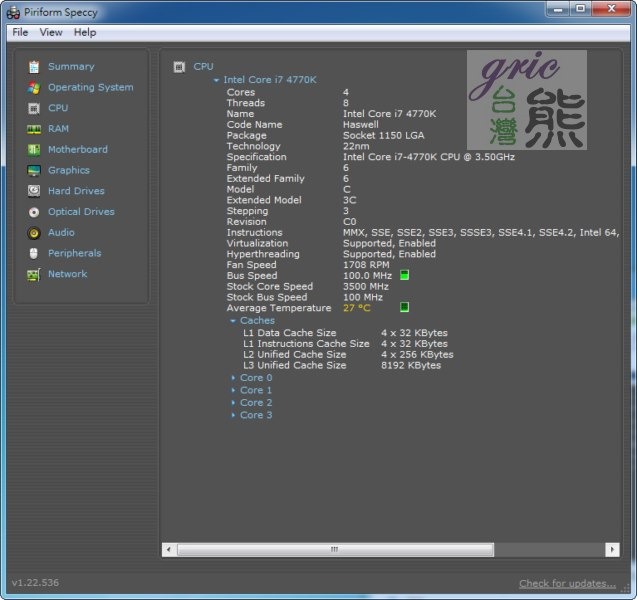The width and height of the screenshot is (637, 600).
Task: Click the Check for updates link
Action: point(567,584)
